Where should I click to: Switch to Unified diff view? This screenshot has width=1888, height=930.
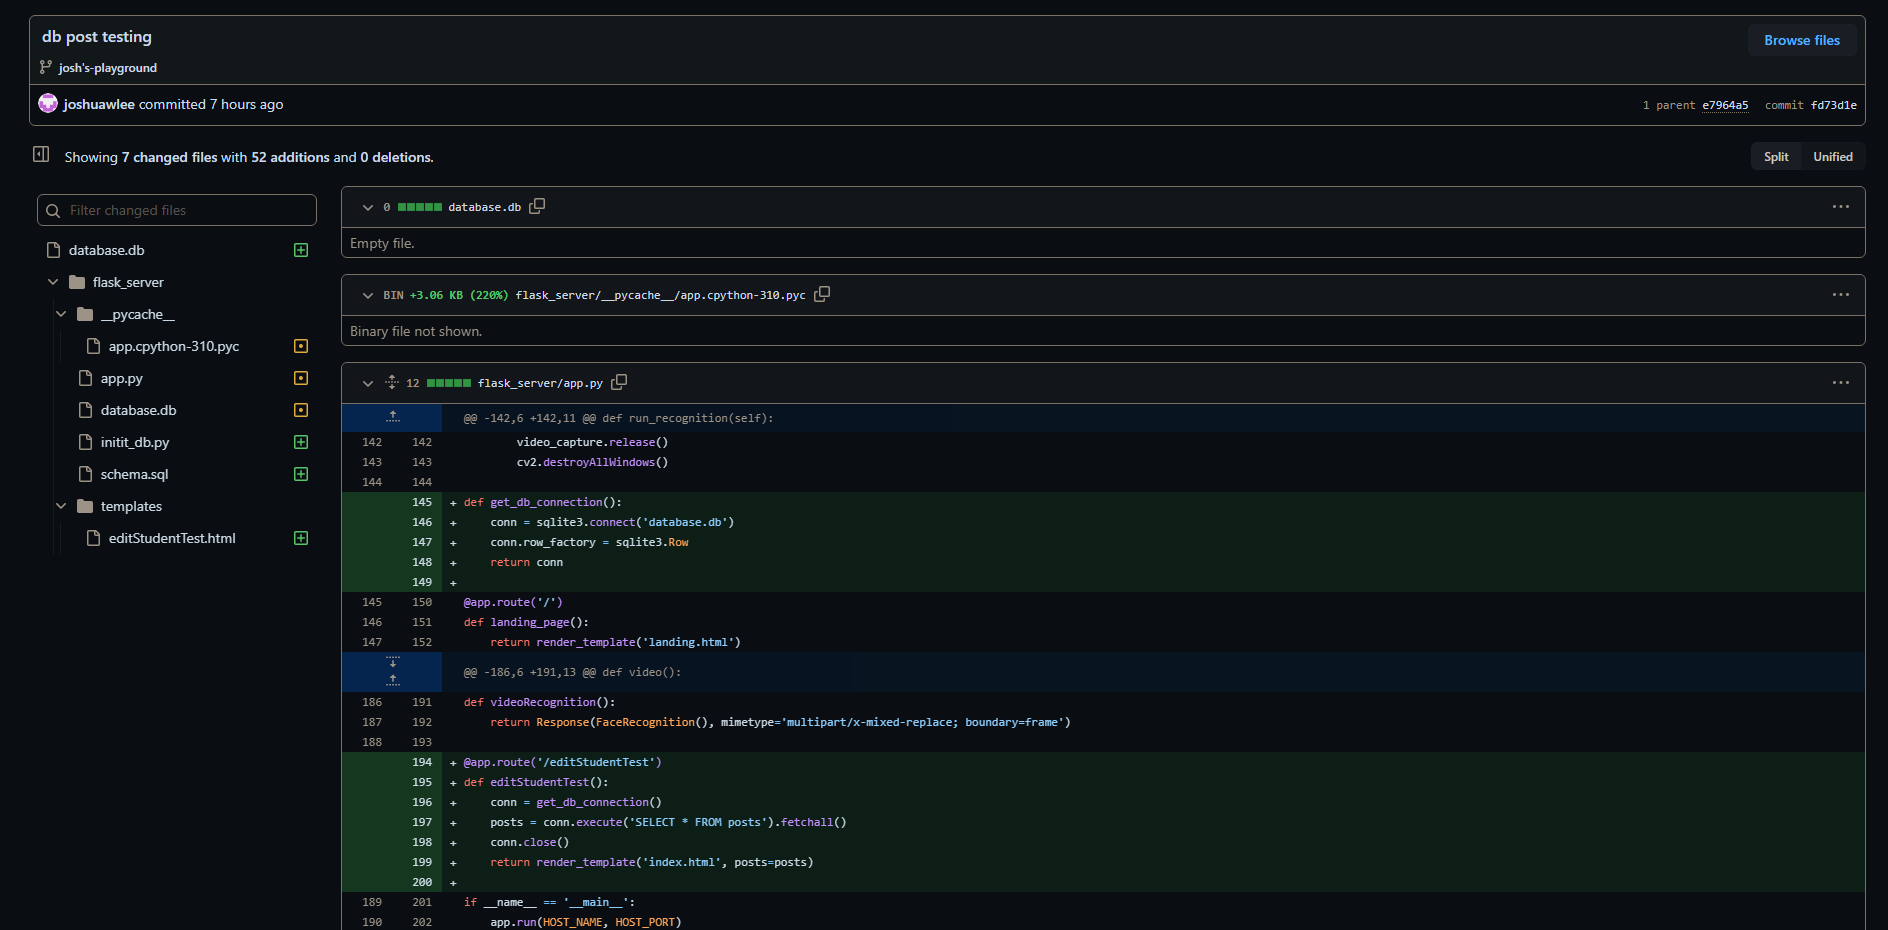(x=1832, y=157)
